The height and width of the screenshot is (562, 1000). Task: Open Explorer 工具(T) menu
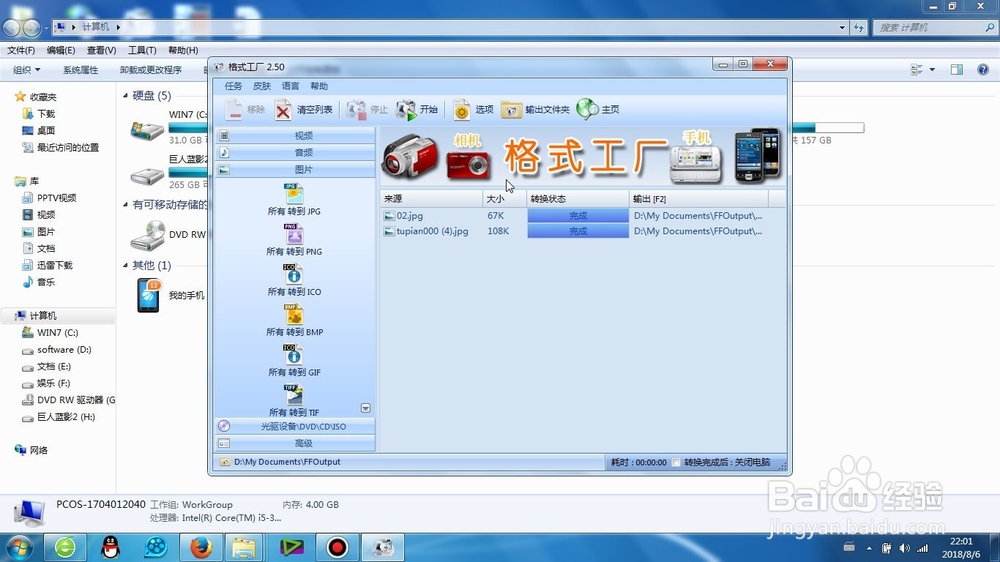142,50
